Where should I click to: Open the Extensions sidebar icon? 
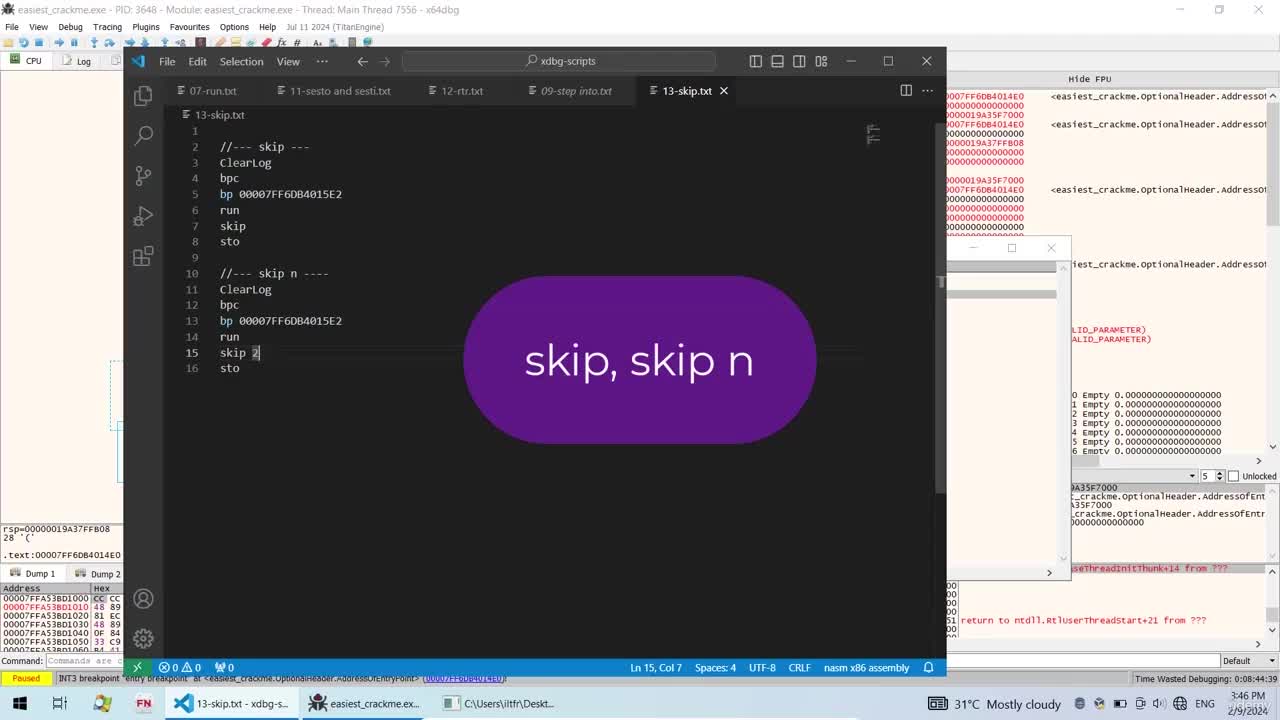(x=143, y=256)
